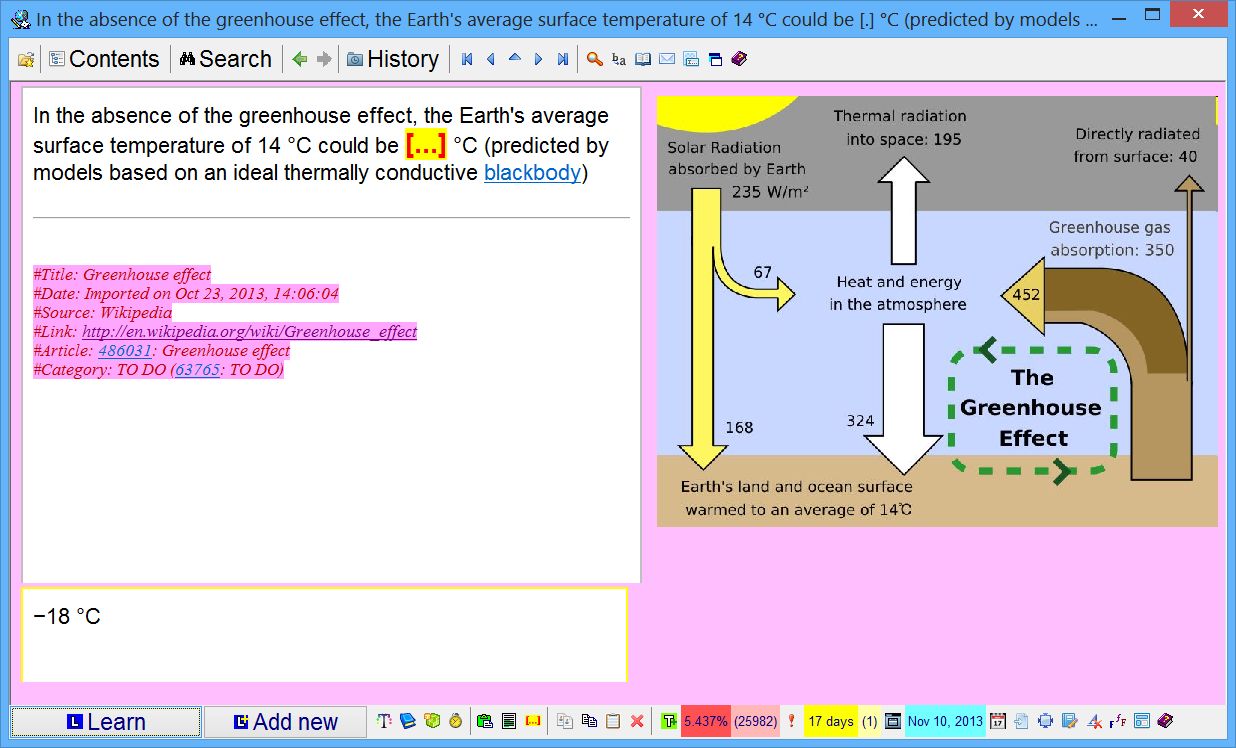This screenshot has height=748, width=1236.
Task: Open the Contents window
Action: click(103, 59)
